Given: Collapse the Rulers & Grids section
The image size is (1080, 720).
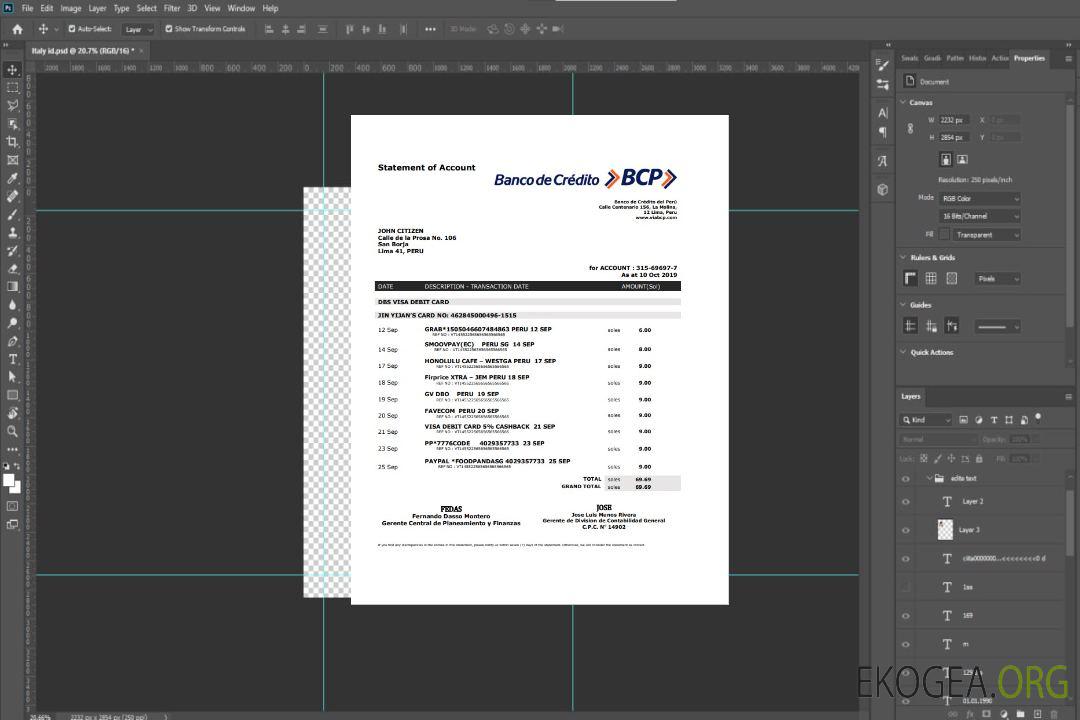Looking at the screenshot, I should pyautogui.click(x=904, y=257).
